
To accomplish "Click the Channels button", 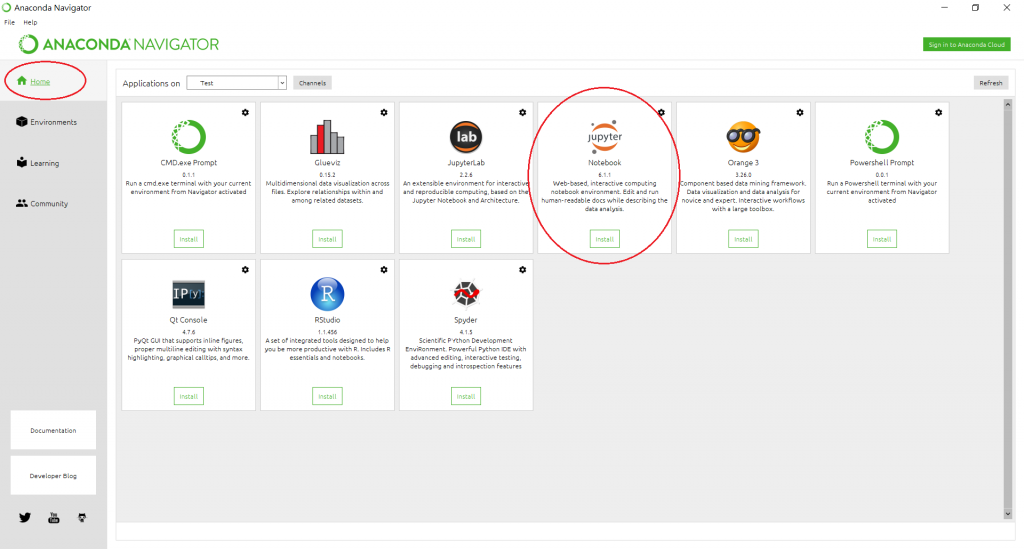I will (x=312, y=83).
